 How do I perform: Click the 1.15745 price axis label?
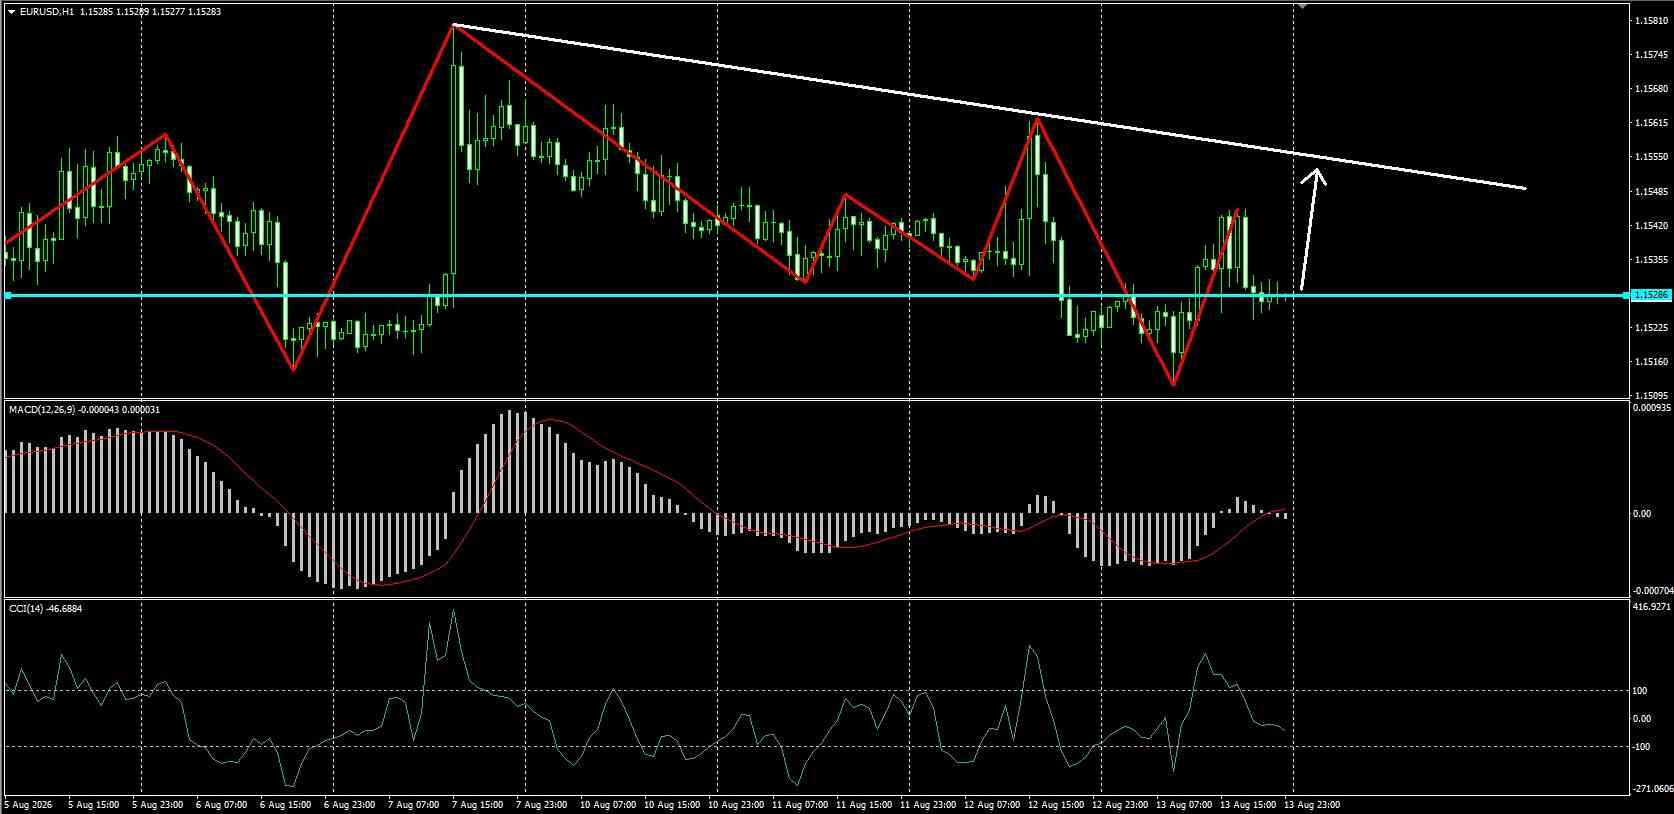click(1649, 55)
